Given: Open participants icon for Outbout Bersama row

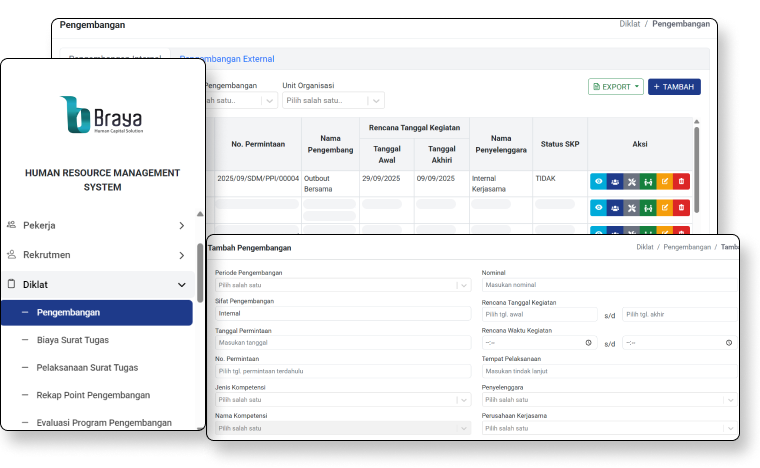Looking at the screenshot, I should (615, 181).
